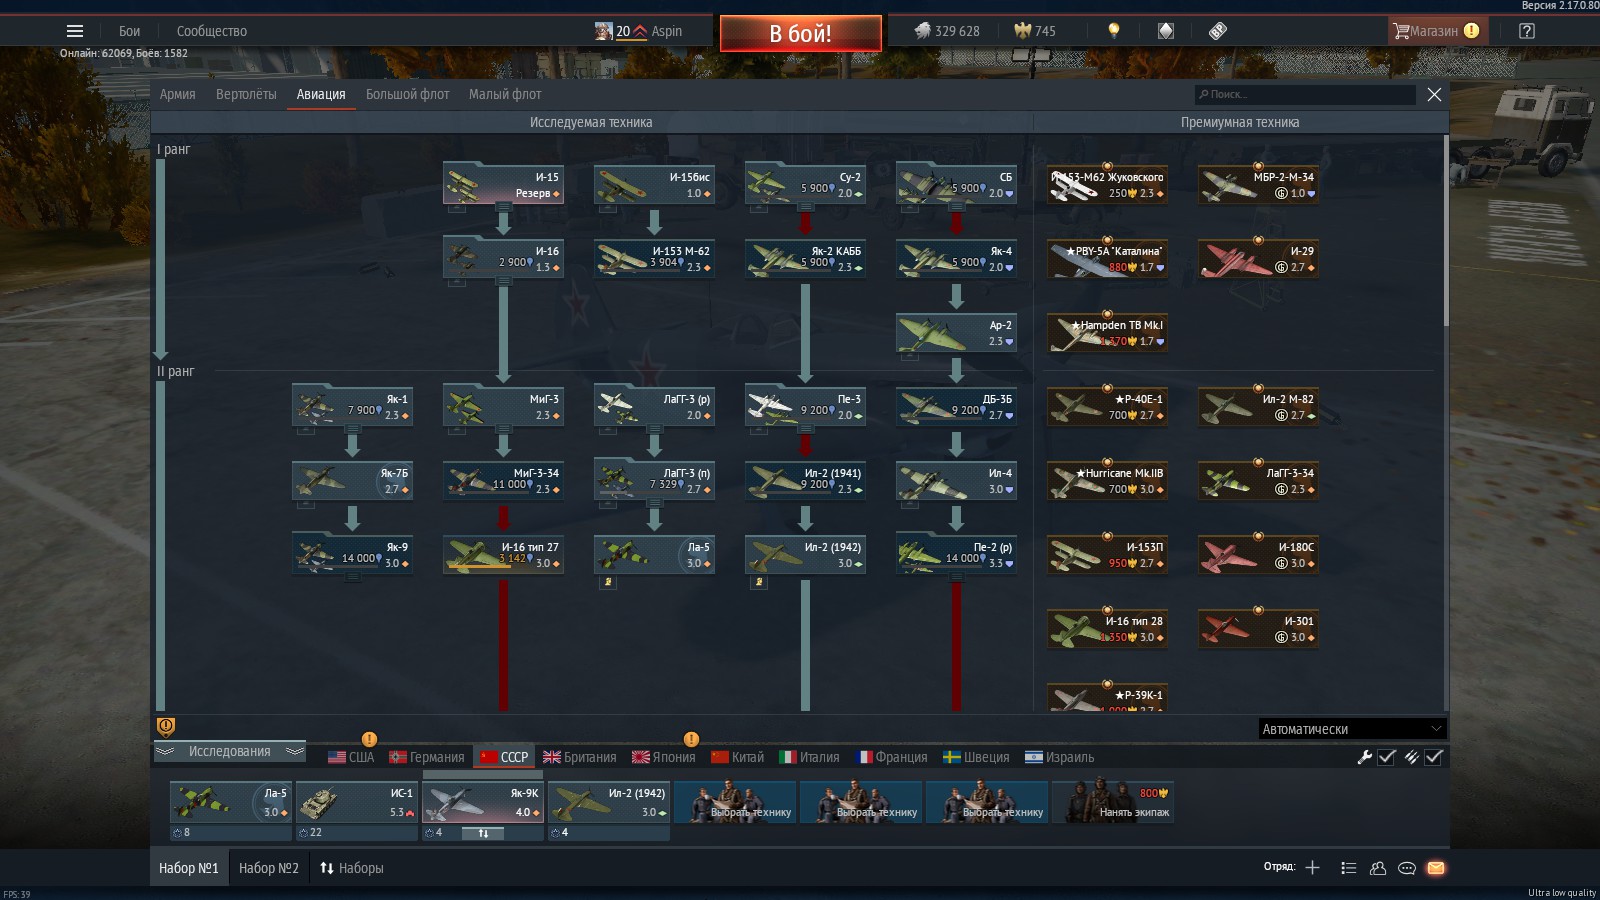Choose the Германия nation
Image resolution: width=1600 pixels, height=900 pixels.
[x=427, y=757]
